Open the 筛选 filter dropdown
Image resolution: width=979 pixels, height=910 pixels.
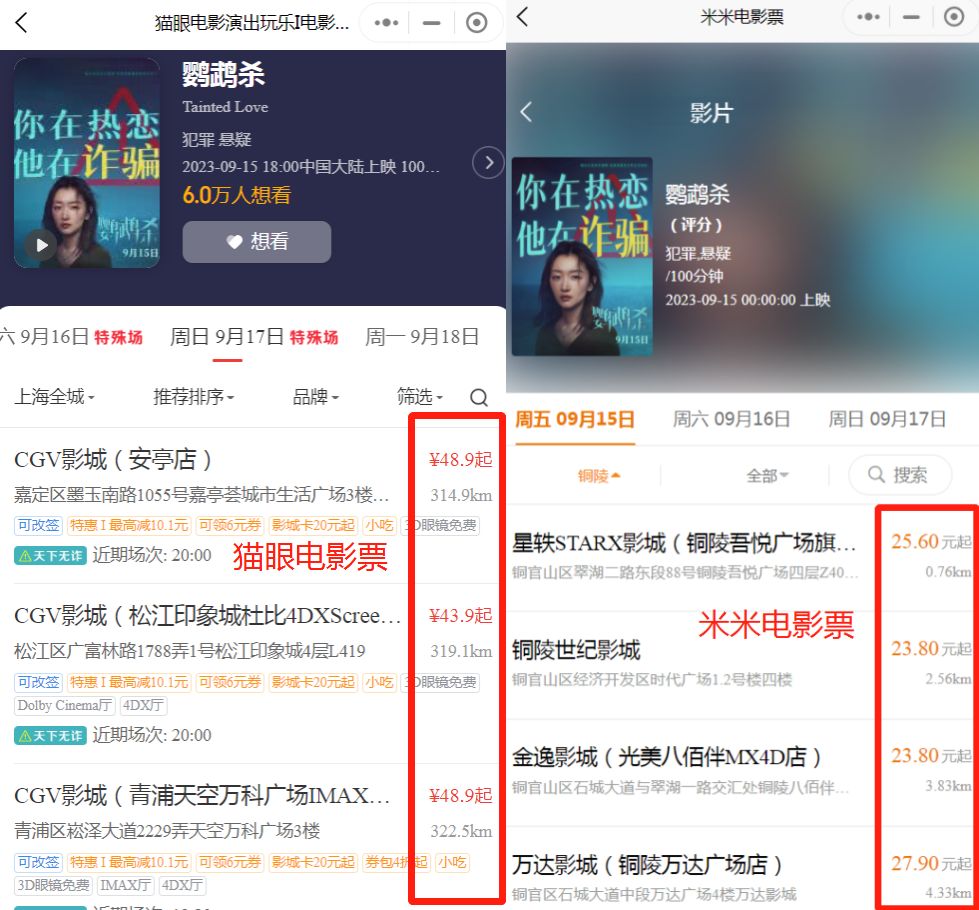pos(419,397)
